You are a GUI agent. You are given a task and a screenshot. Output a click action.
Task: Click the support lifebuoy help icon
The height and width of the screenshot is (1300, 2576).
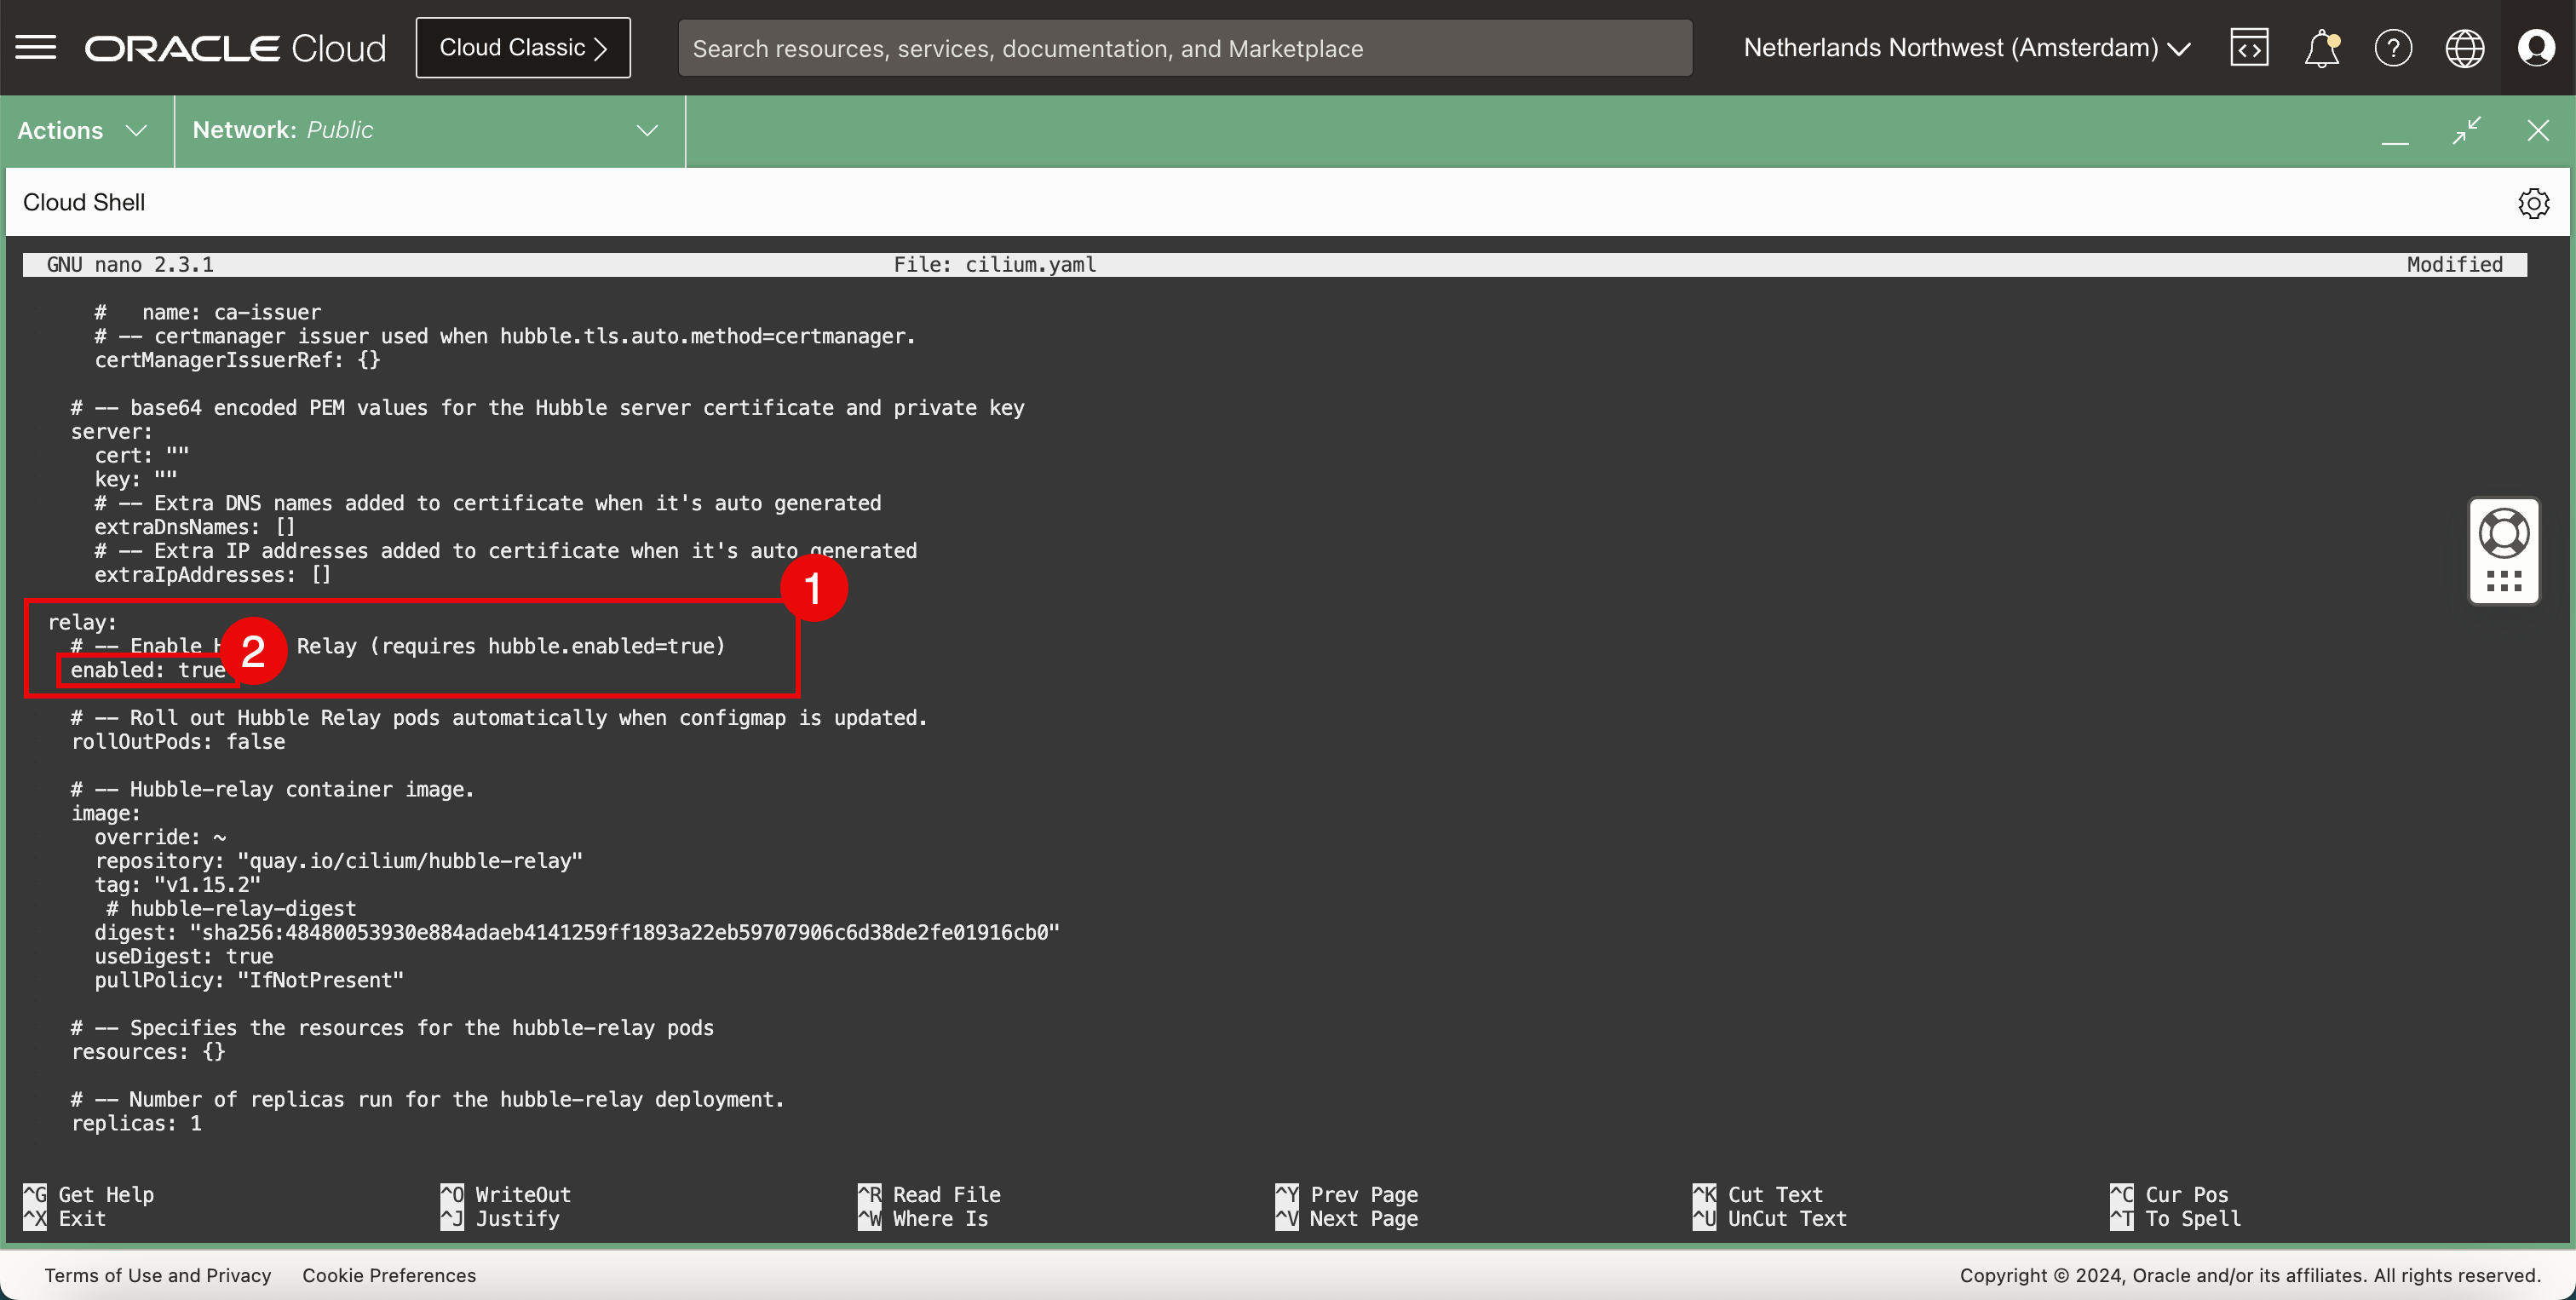(x=2504, y=533)
